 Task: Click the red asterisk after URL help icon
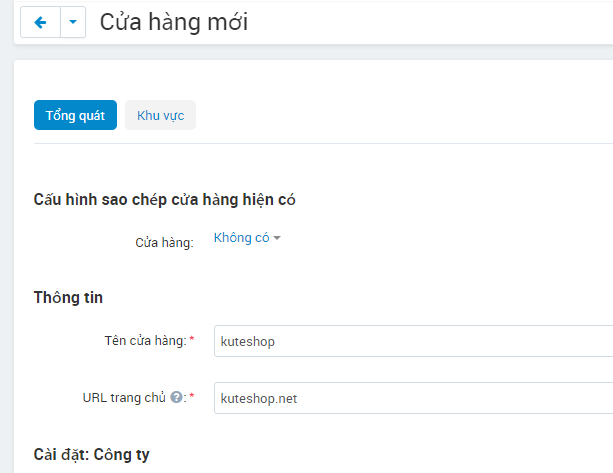pos(191,397)
